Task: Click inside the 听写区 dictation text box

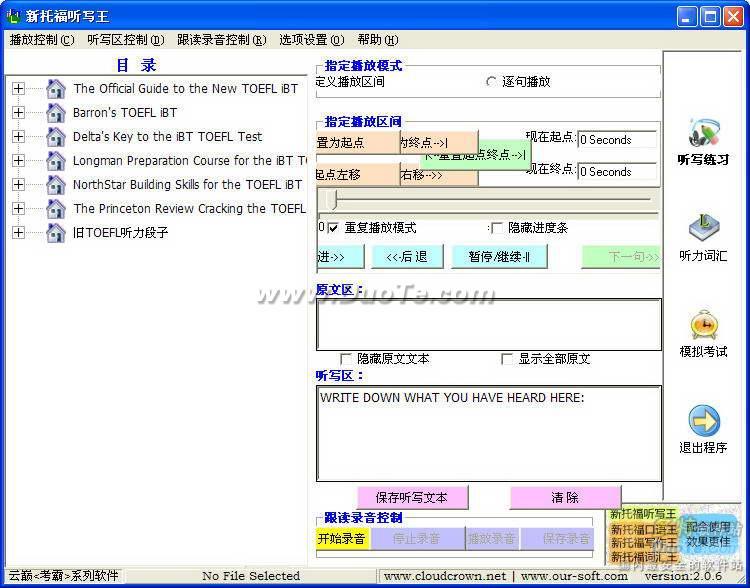Action: [489, 433]
